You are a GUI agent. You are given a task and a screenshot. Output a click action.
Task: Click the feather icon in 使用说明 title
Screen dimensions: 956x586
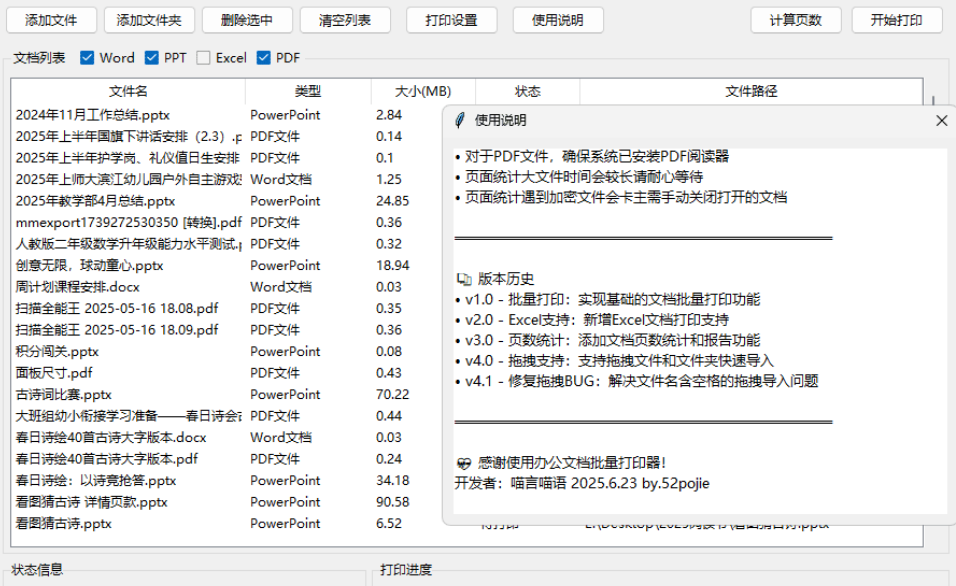tap(460, 120)
